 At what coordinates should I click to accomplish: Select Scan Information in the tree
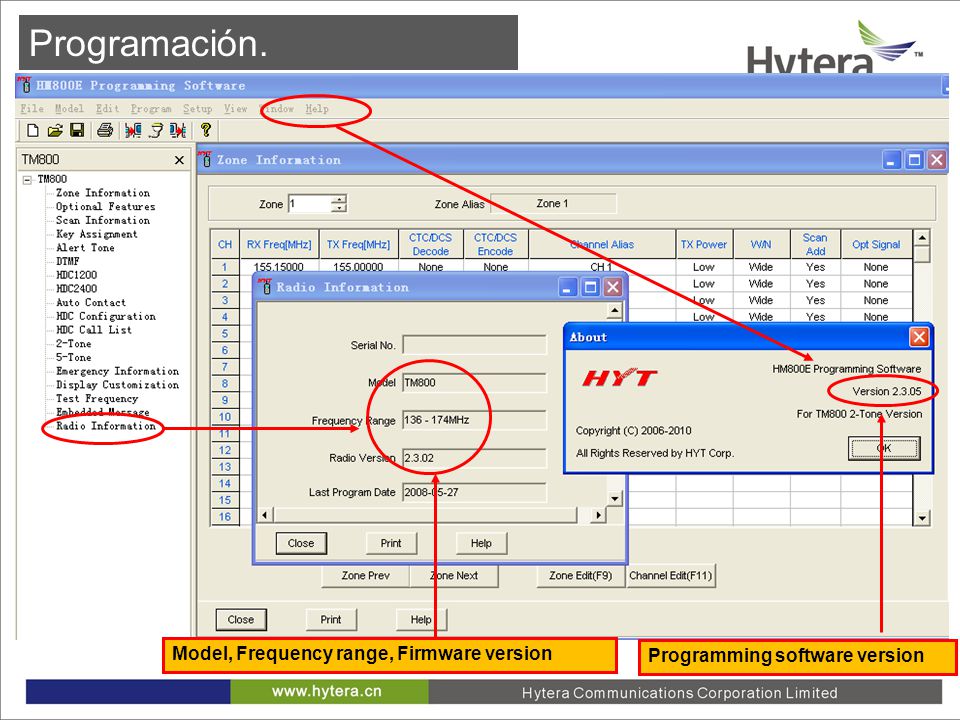(103, 220)
